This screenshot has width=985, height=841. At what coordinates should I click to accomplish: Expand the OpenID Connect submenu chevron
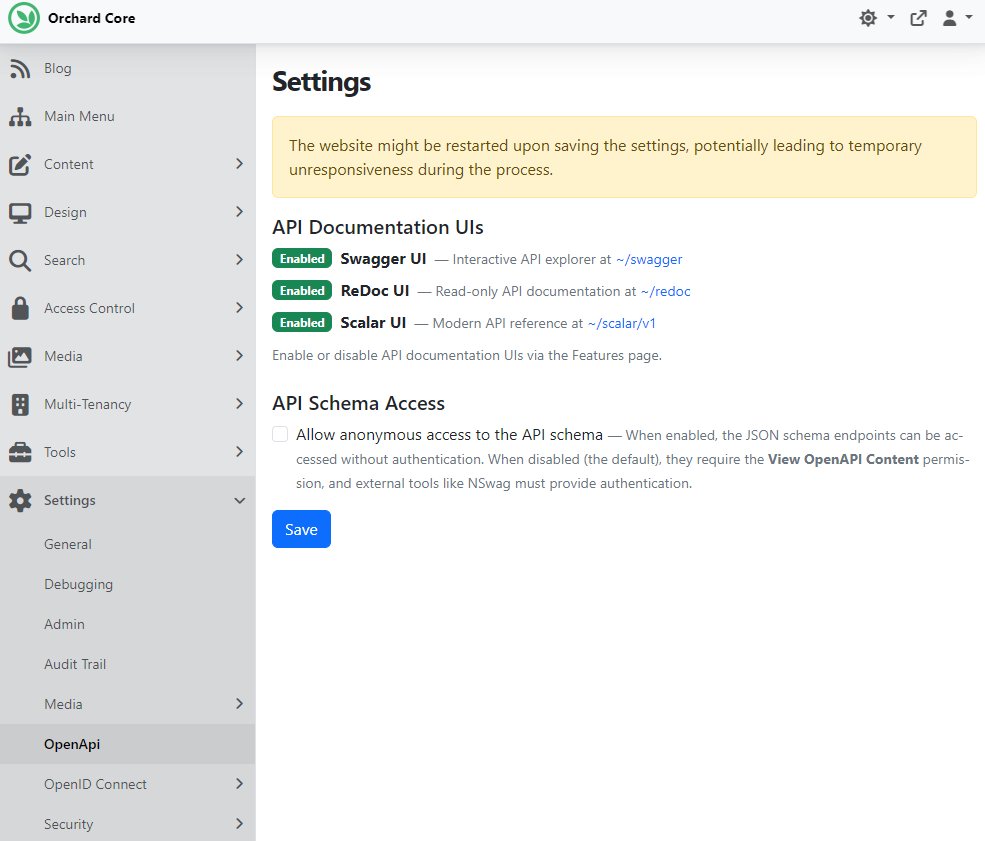click(x=239, y=783)
